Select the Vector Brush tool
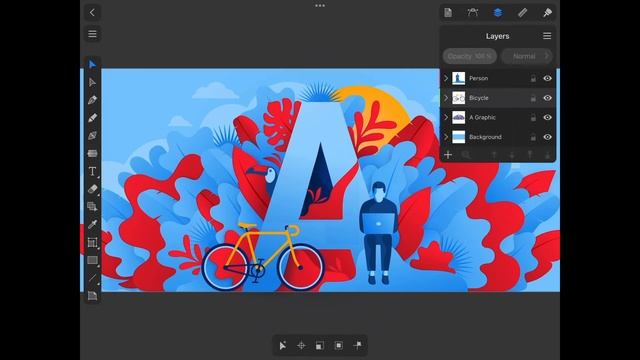This screenshot has width=640, height=360. tap(92, 136)
